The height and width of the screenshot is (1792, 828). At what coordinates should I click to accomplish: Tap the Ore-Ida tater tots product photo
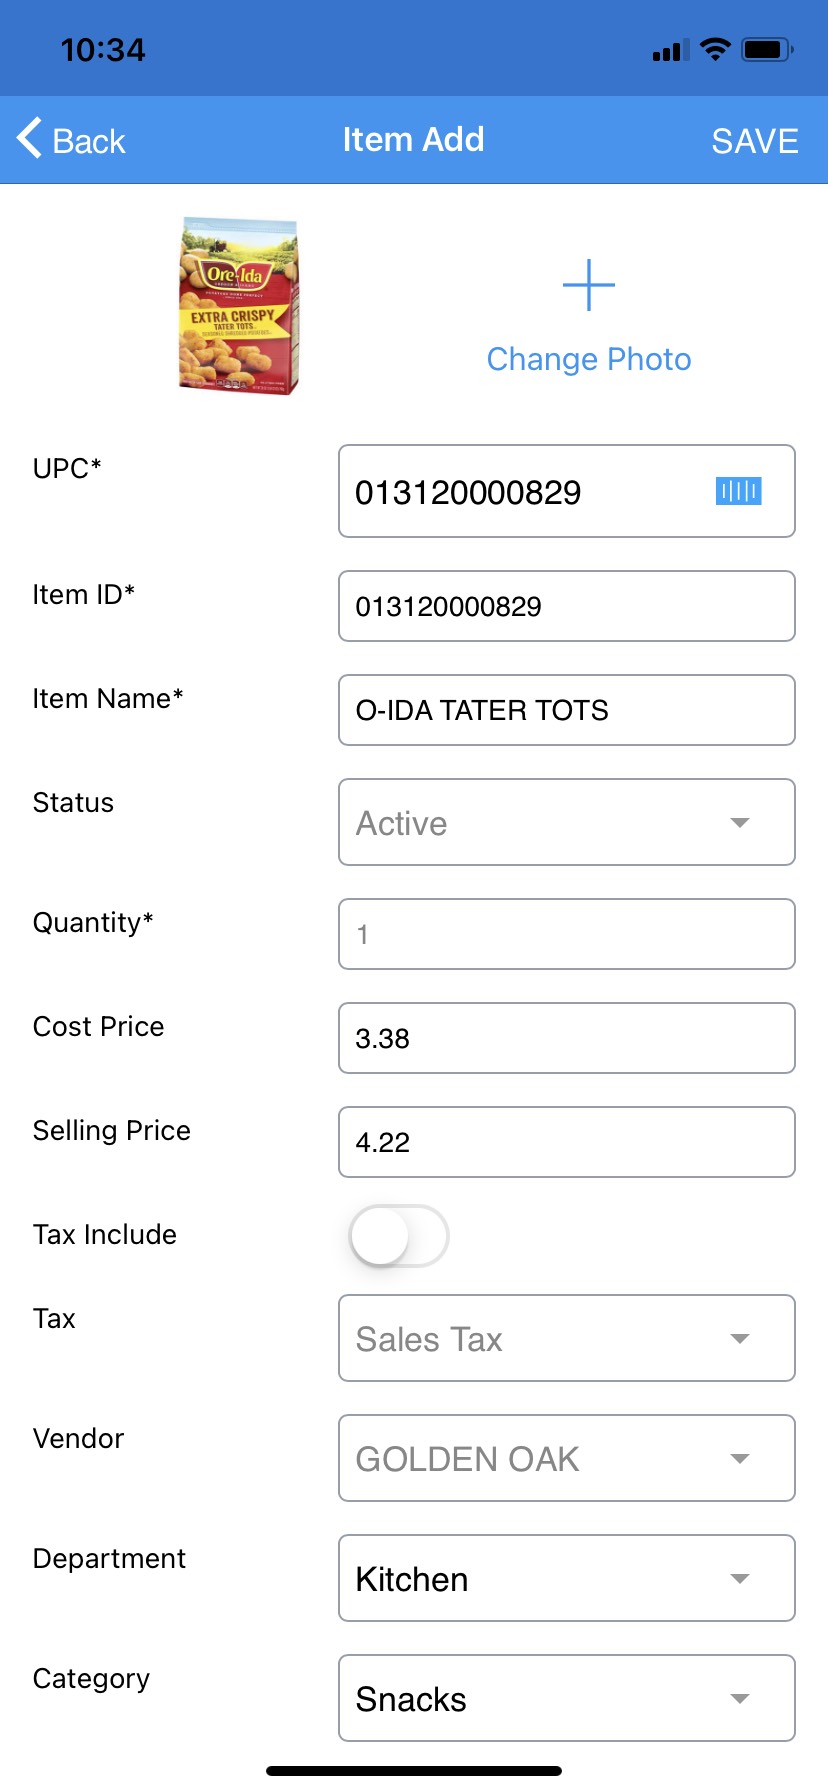tap(239, 306)
